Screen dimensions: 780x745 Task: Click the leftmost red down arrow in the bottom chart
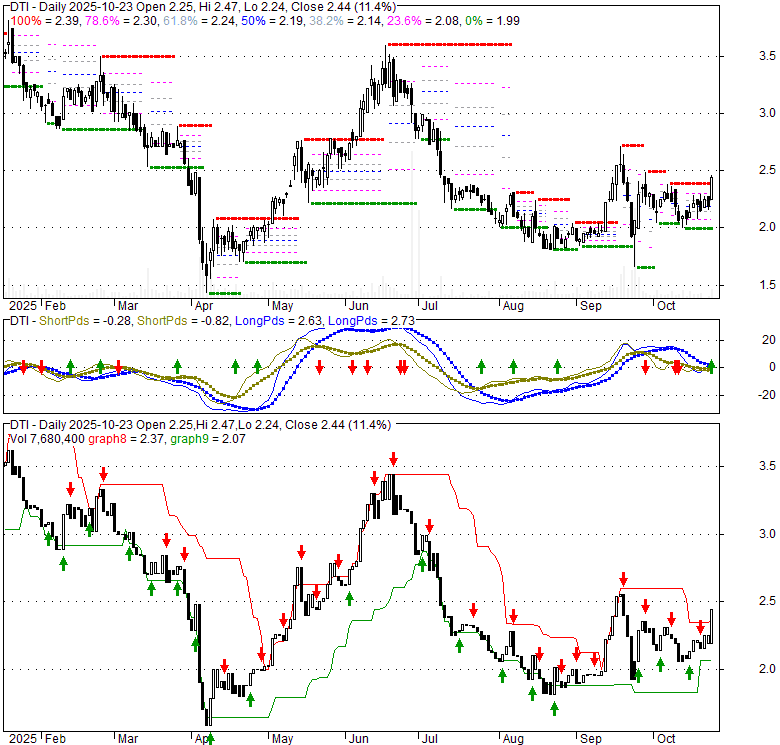pyautogui.click(x=70, y=489)
